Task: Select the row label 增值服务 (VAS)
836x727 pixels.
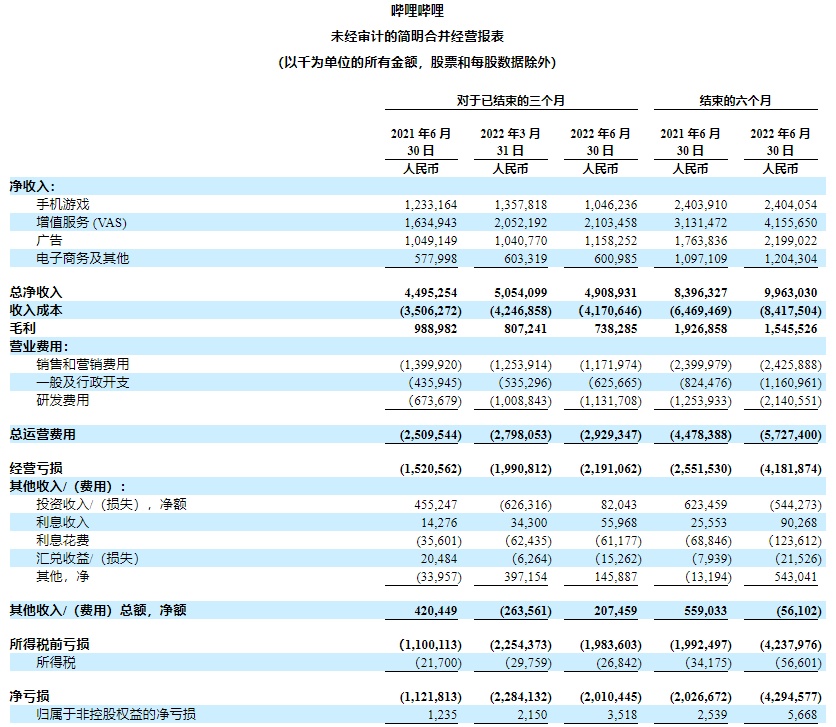Action: [x=82, y=222]
